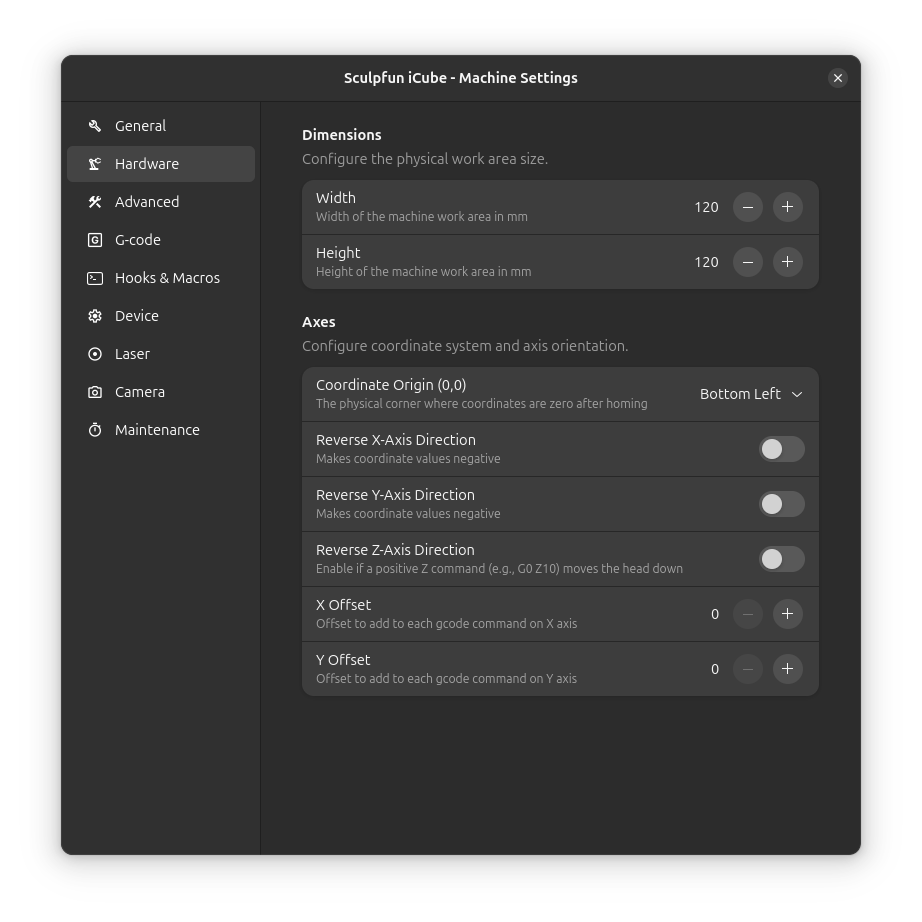Click the Camera settings icon
The height and width of the screenshot is (922, 922).
[x=94, y=392]
